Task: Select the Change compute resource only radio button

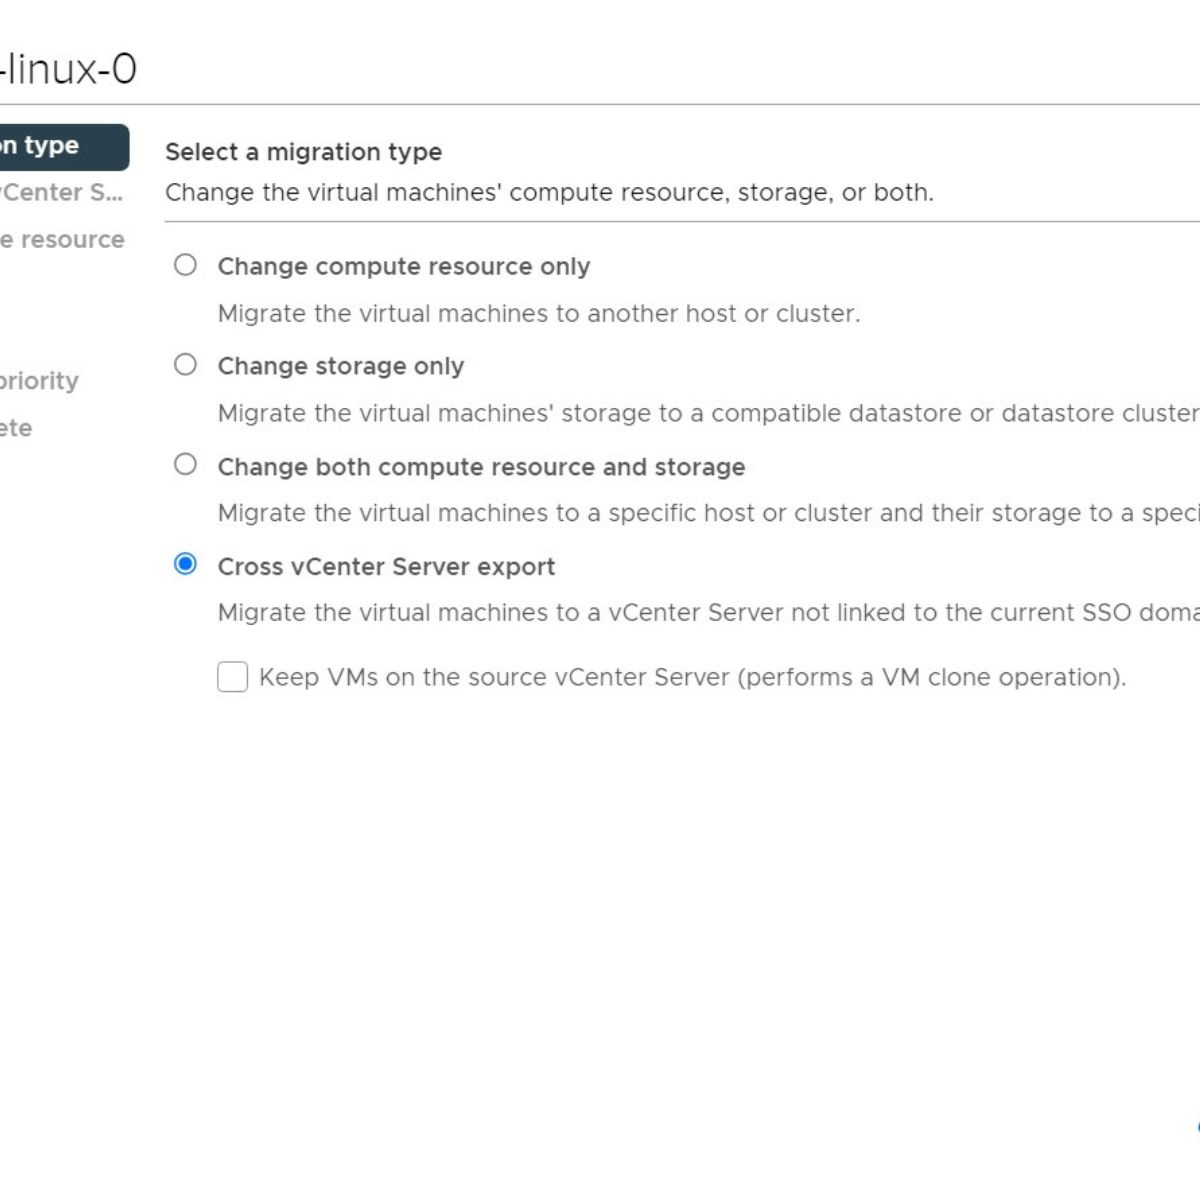Action: point(185,265)
